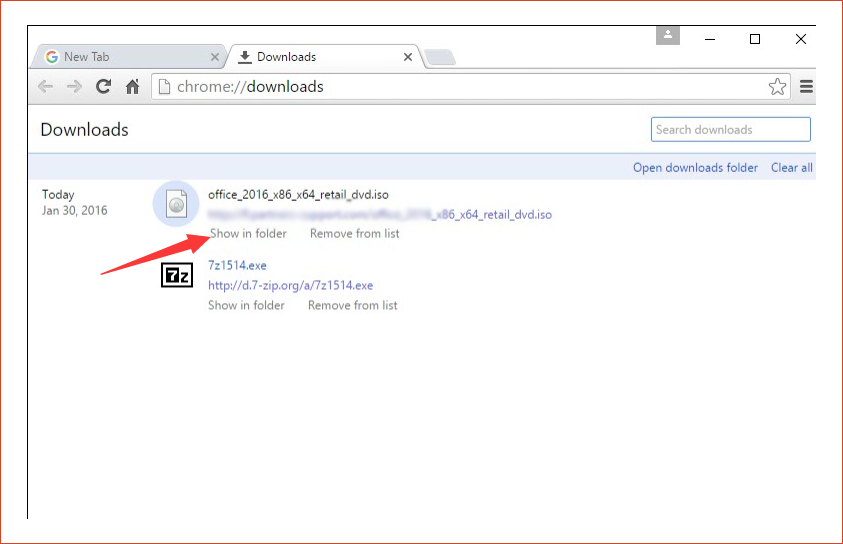This screenshot has height=544, width=843.
Task: Click the browser forward arrow button
Action: tap(74, 87)
